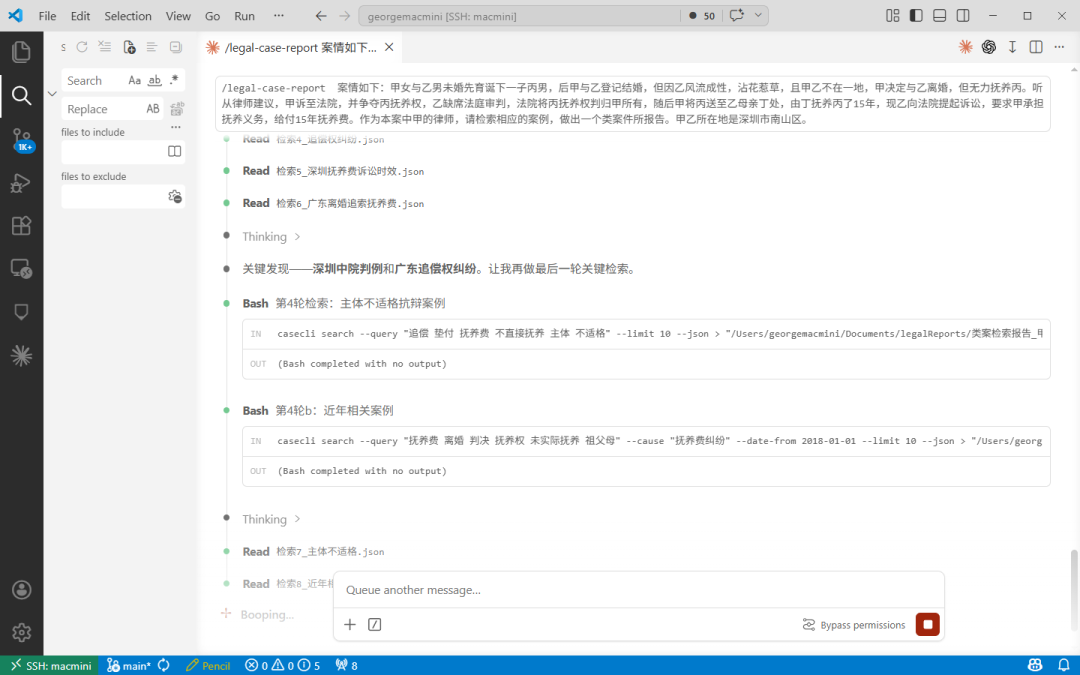Close the /legal-case-report tab

tap(389, 48)
